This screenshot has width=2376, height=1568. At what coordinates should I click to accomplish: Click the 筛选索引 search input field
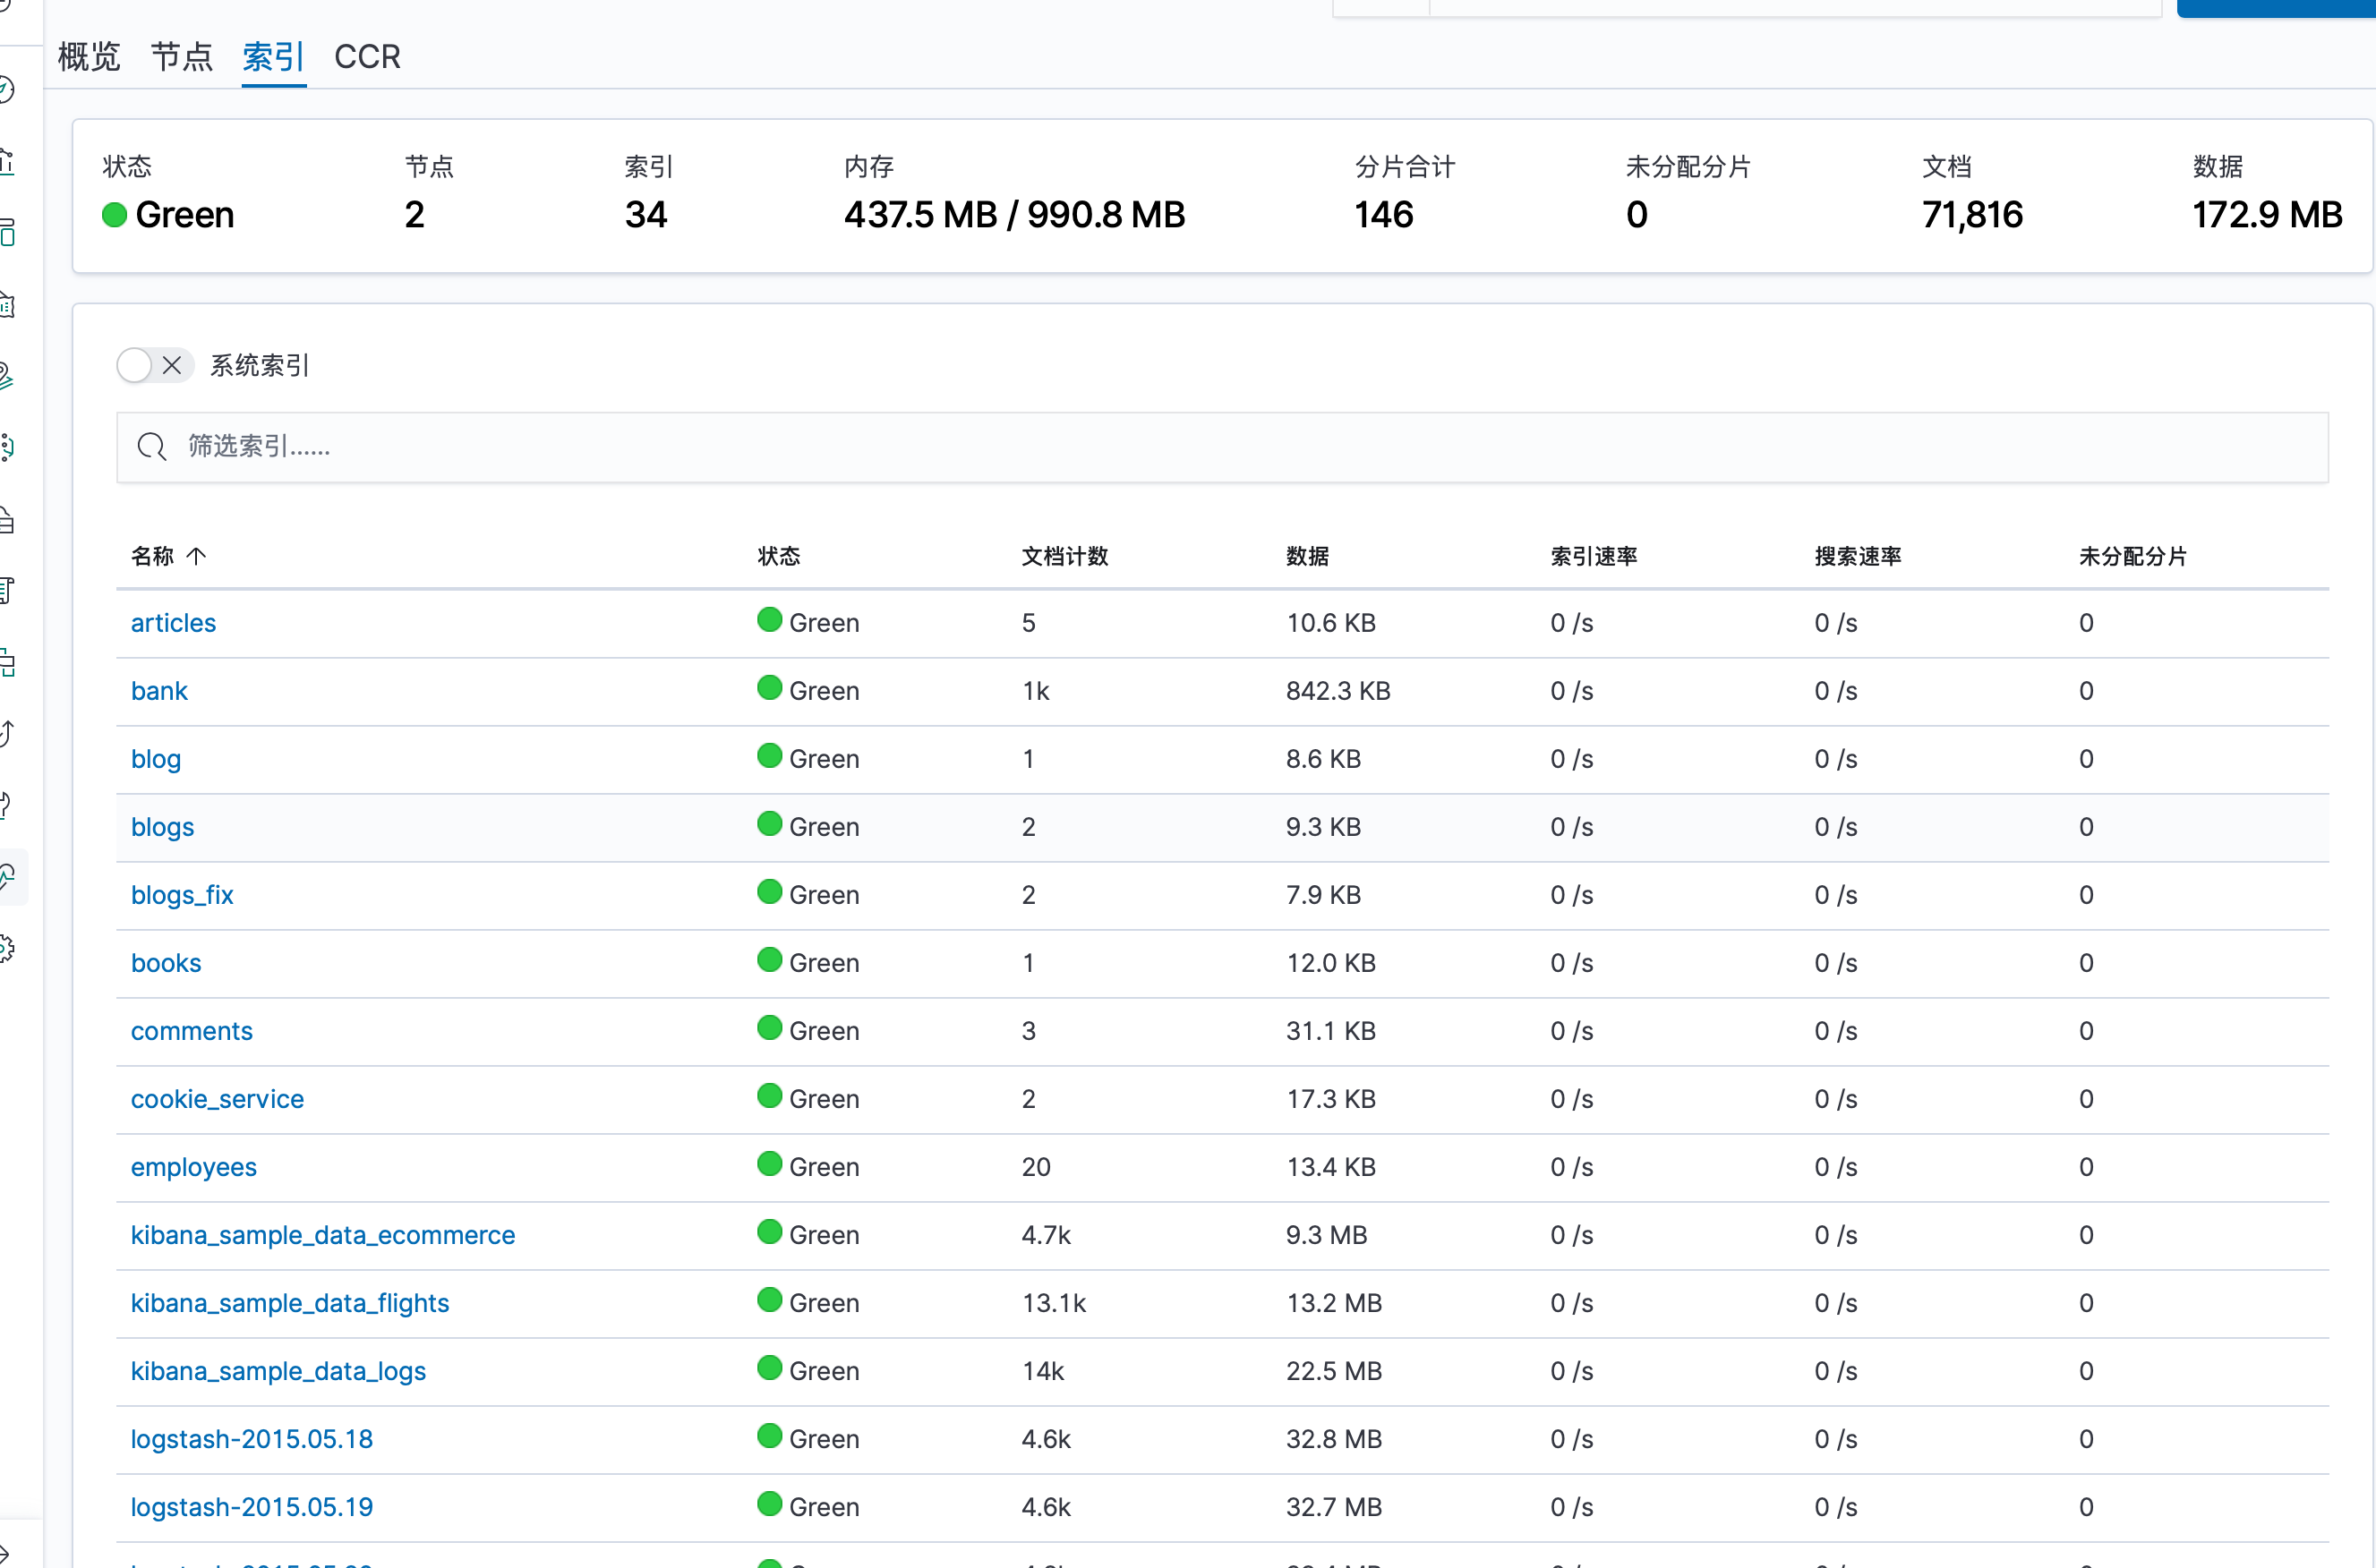point(1222,447)
